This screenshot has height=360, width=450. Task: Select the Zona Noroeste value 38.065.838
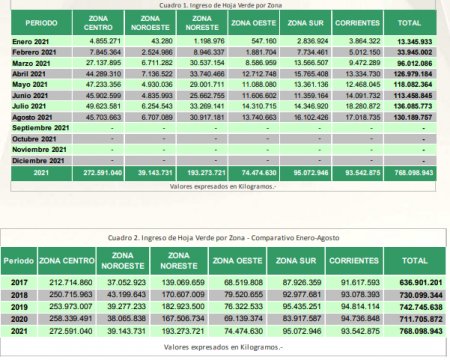[x=126, y=318]
